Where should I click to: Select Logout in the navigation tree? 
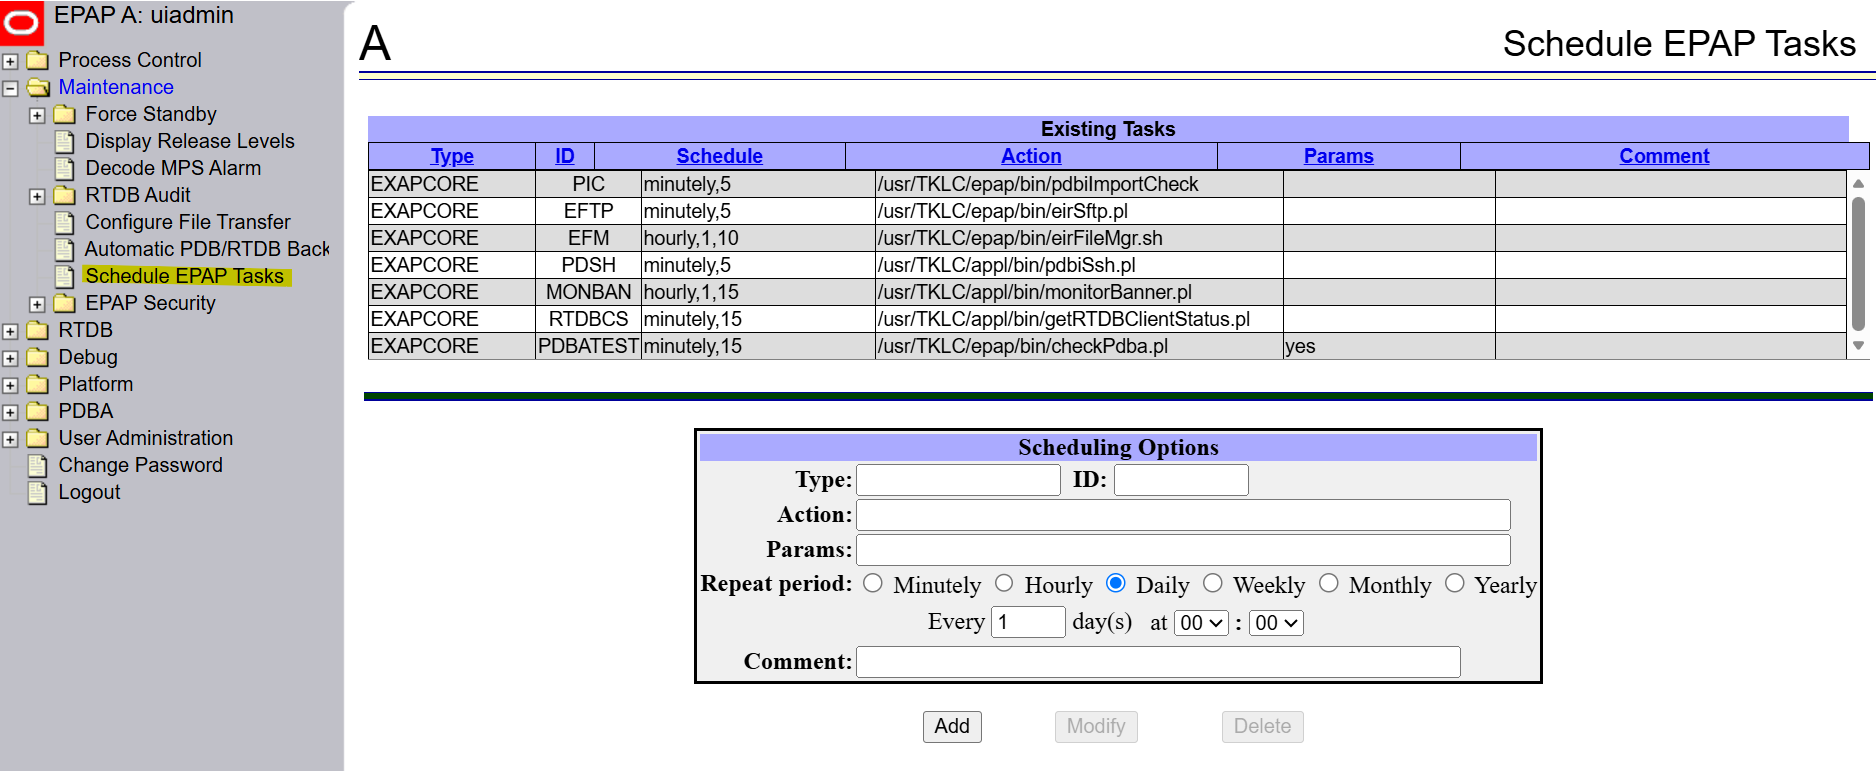[x=89, y=492]
